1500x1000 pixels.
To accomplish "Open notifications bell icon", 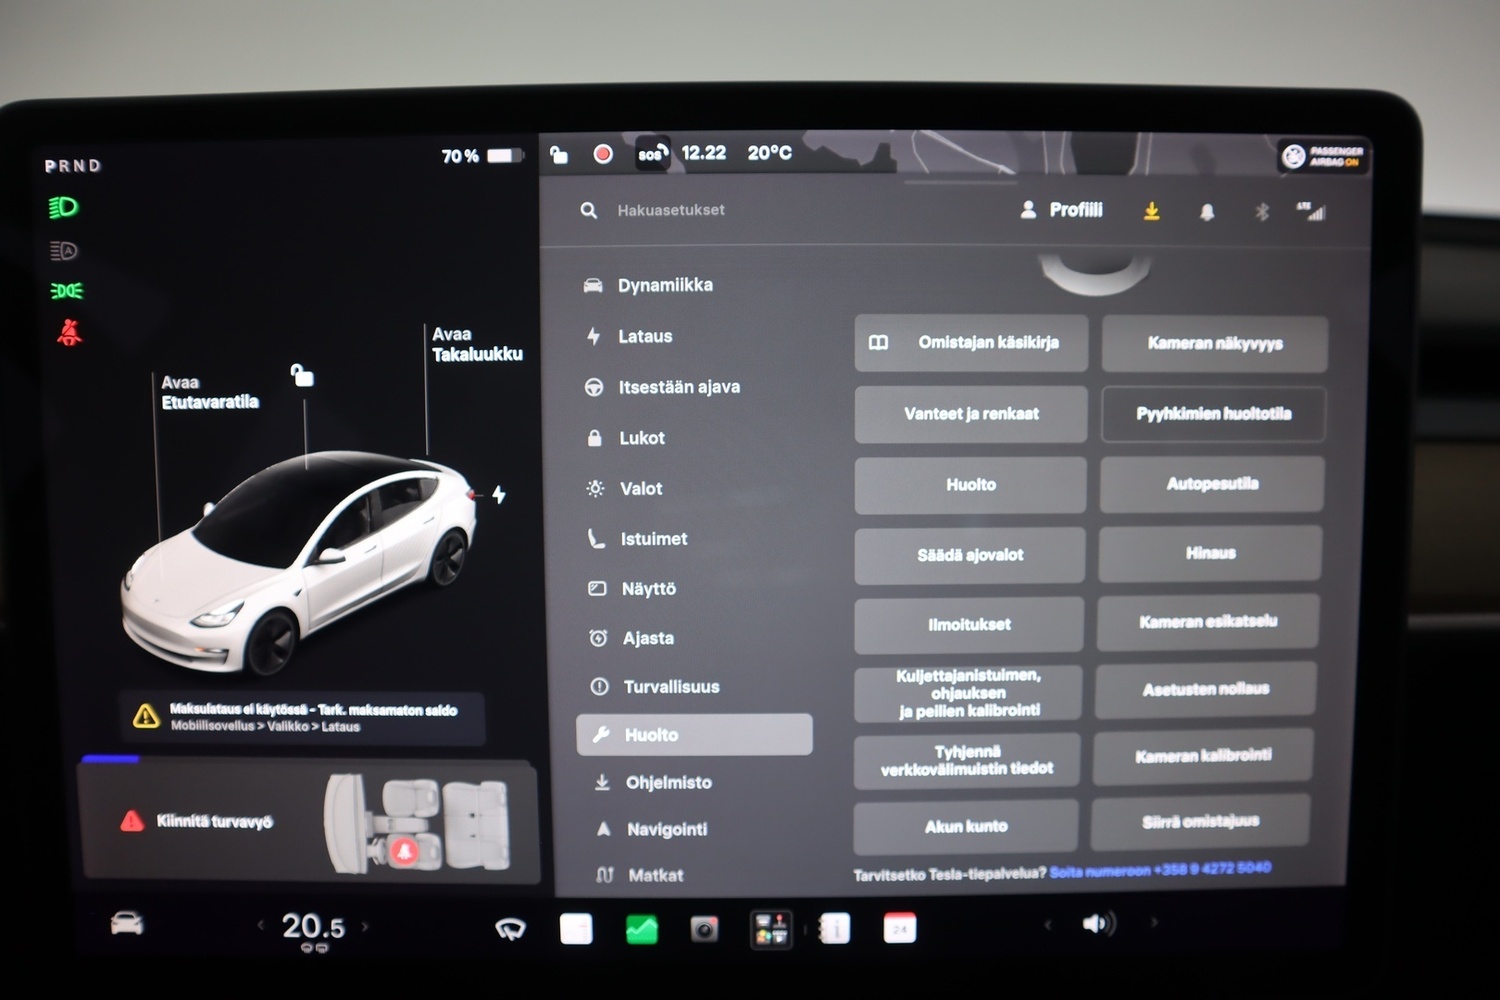I will click(1207, 212).
